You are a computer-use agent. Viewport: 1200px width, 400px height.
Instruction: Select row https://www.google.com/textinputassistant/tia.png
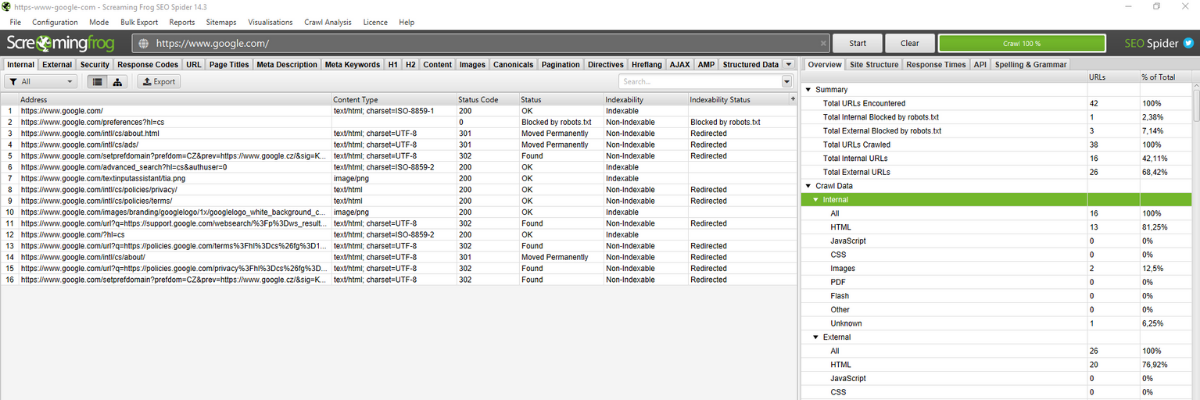click(x=400, y=177)
